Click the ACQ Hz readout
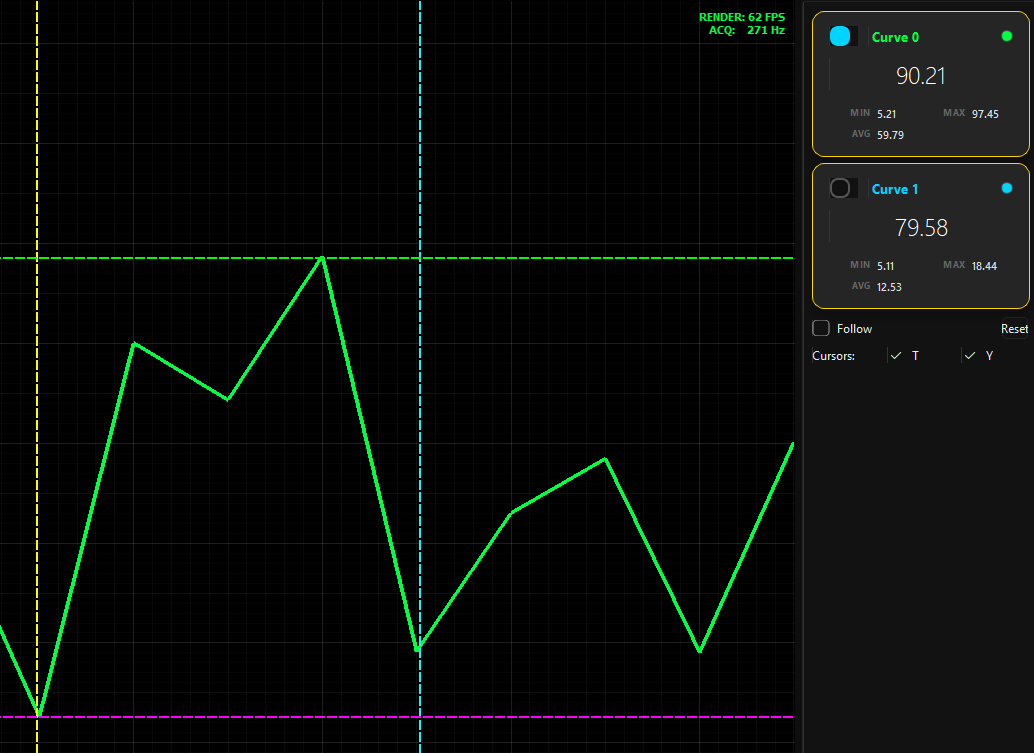 click(746, 30)
